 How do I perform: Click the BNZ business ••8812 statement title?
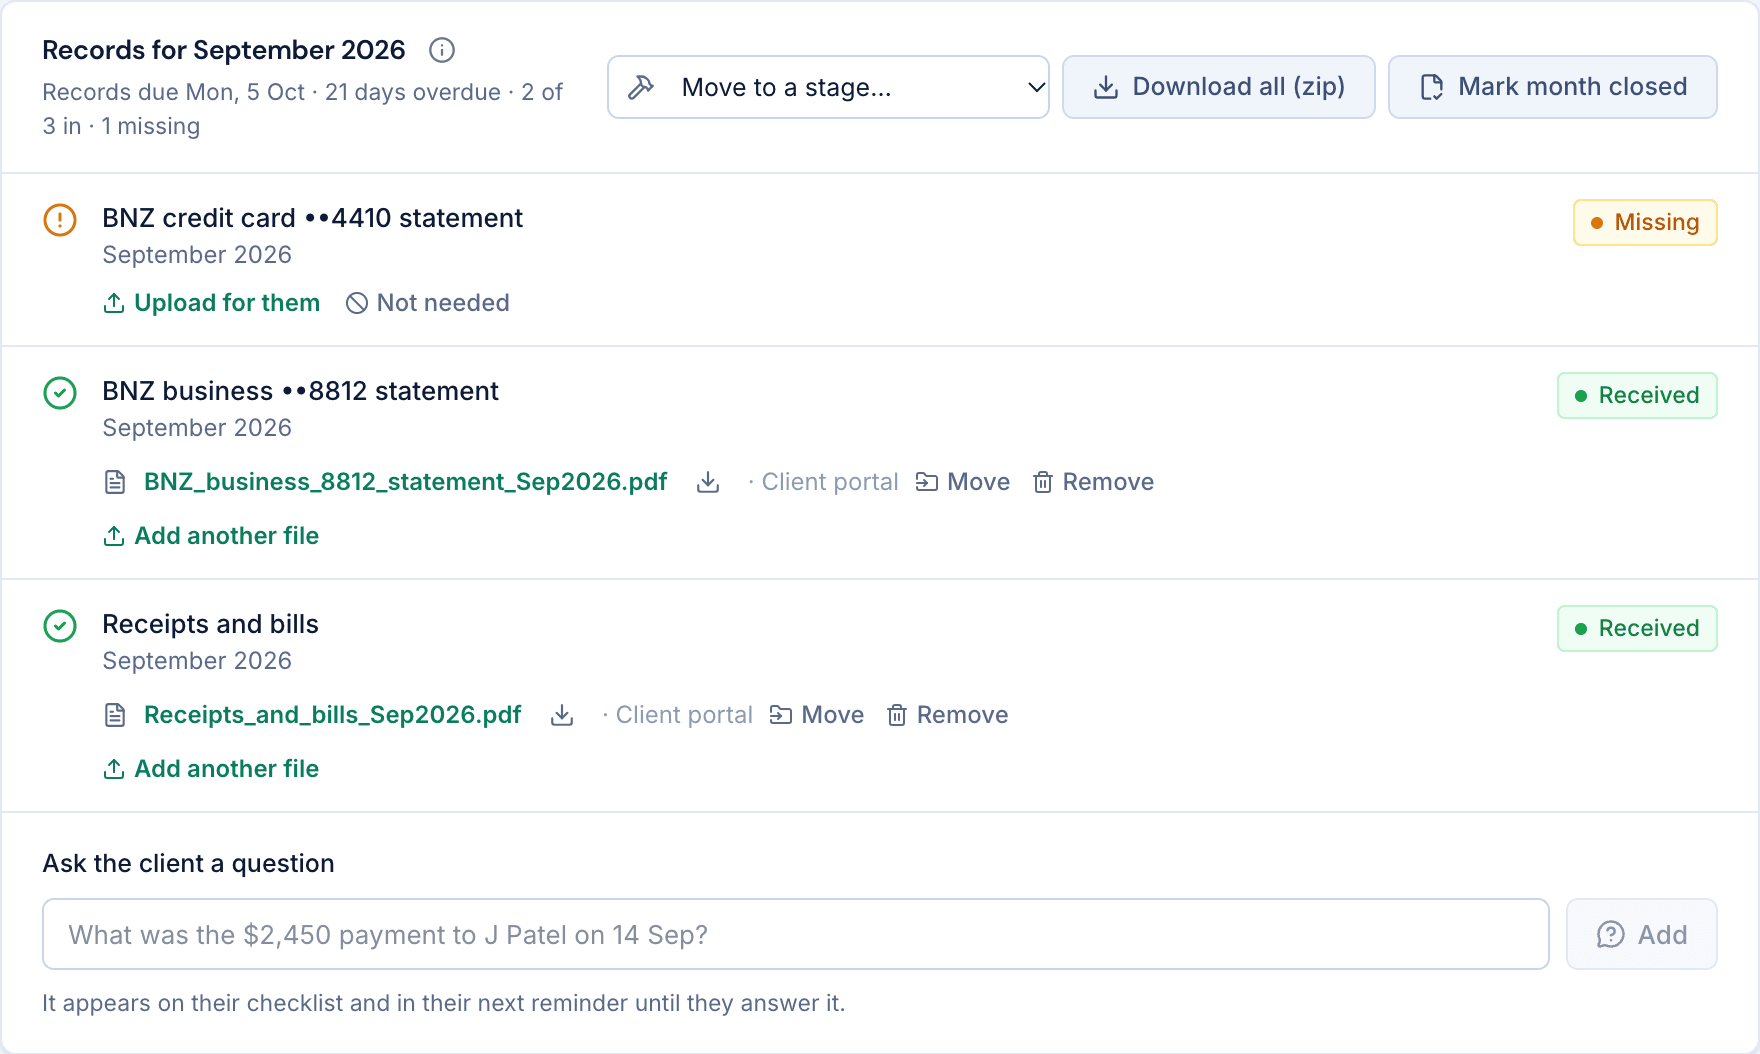(300, 391)
